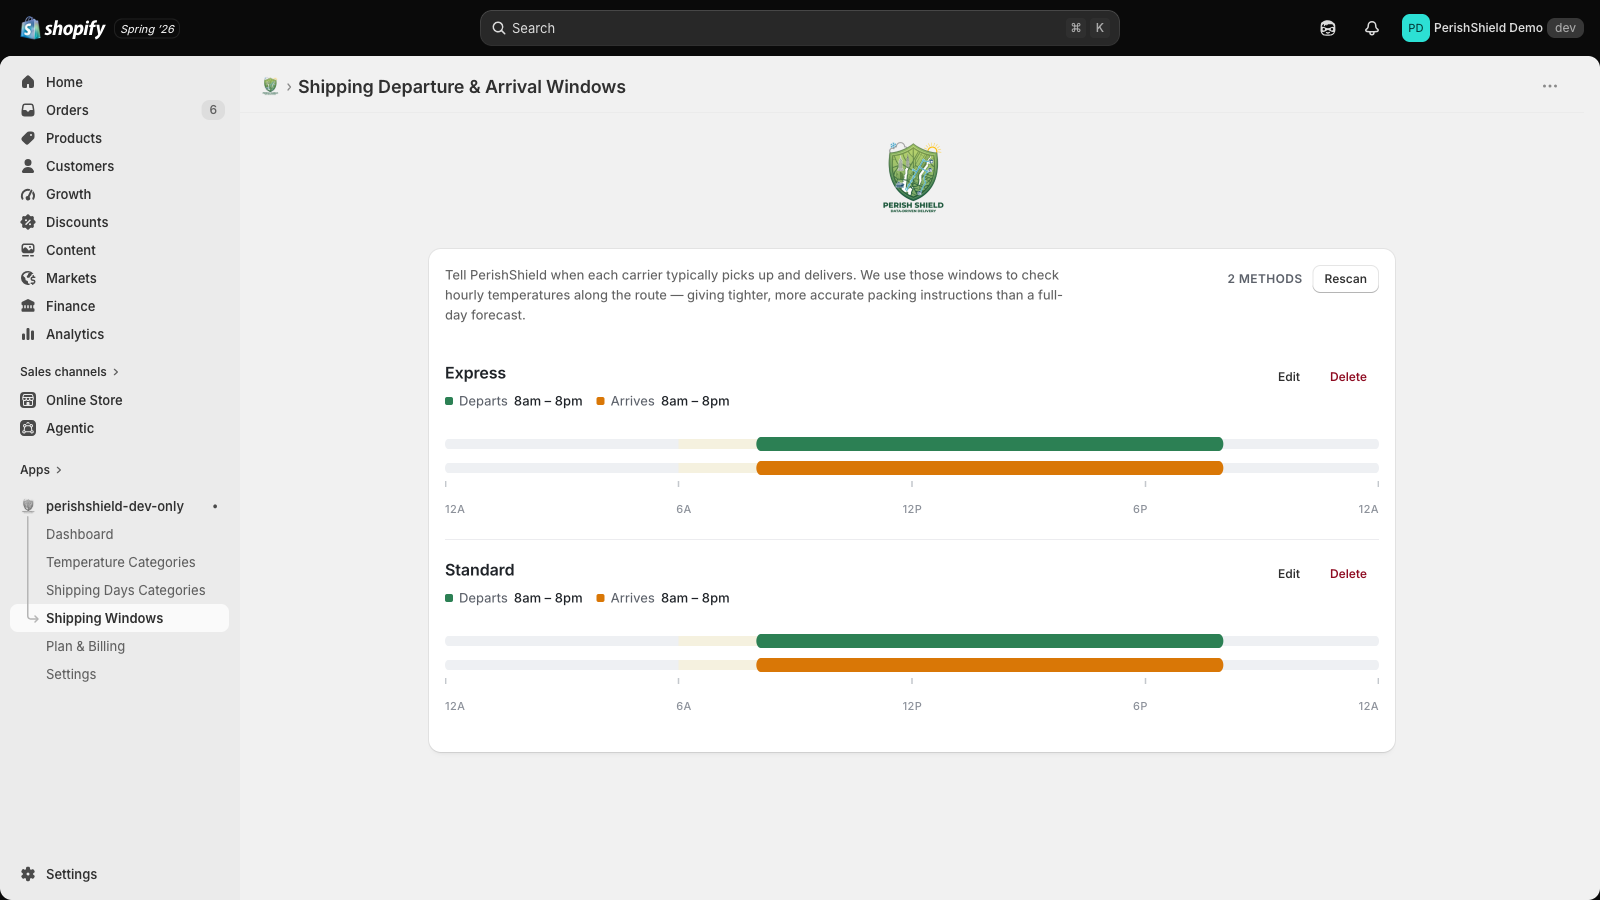
Task: Click the Shopify logo
Action: (63, 28)
